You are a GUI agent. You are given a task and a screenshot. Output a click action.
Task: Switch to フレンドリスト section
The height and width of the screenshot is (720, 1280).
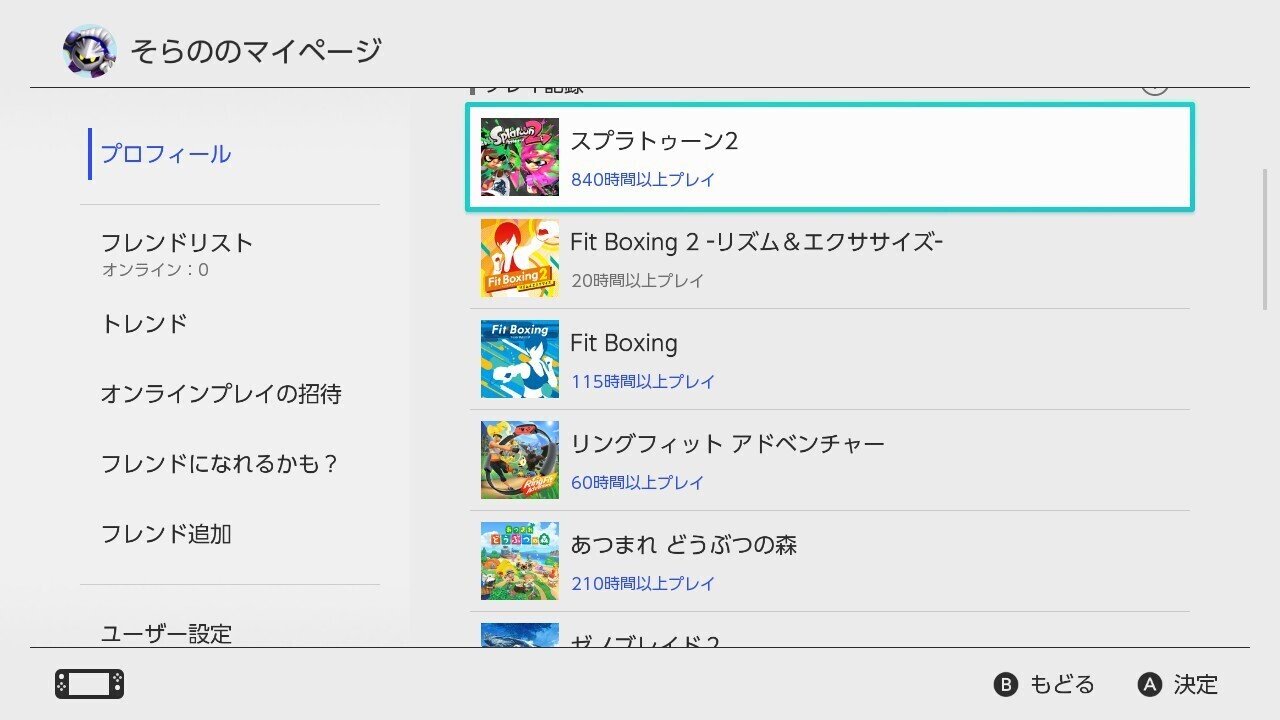(178, 241)
